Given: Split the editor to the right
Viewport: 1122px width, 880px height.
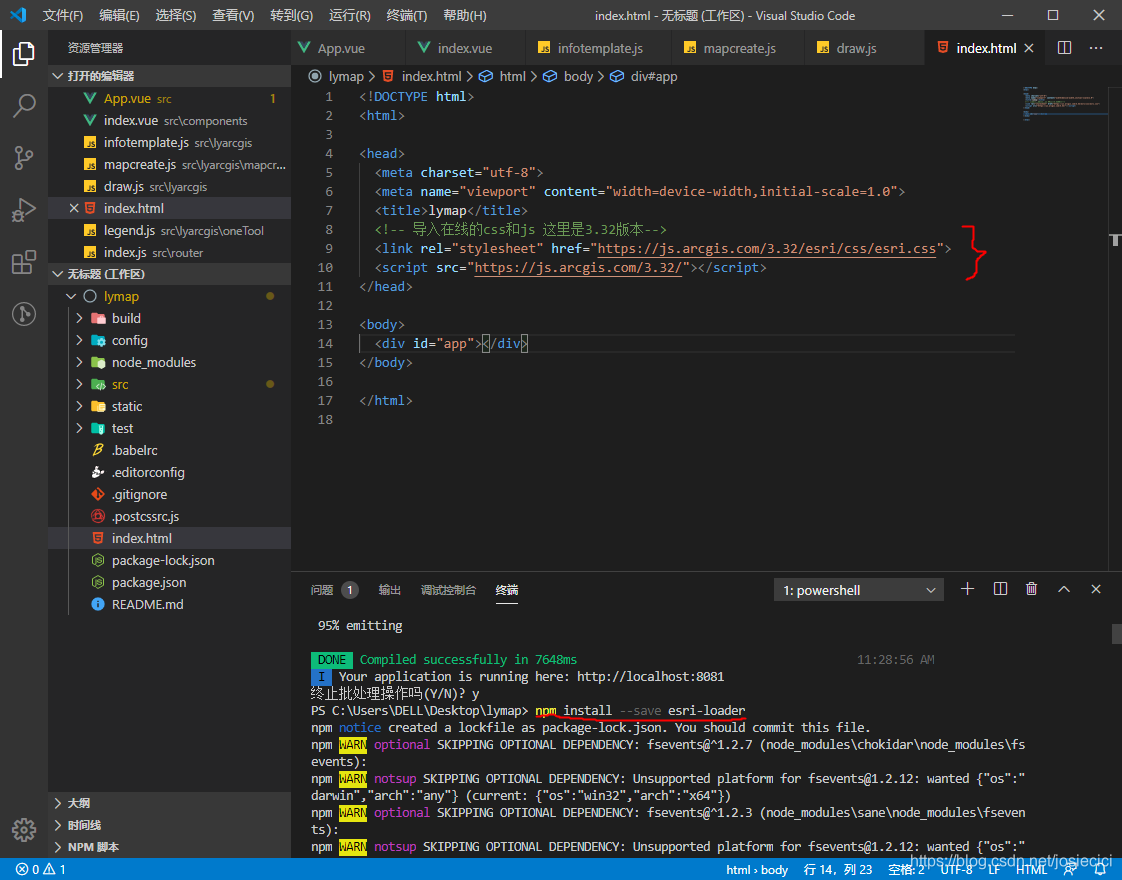Looking at the screenshot, I should (x=1064, y=48).
